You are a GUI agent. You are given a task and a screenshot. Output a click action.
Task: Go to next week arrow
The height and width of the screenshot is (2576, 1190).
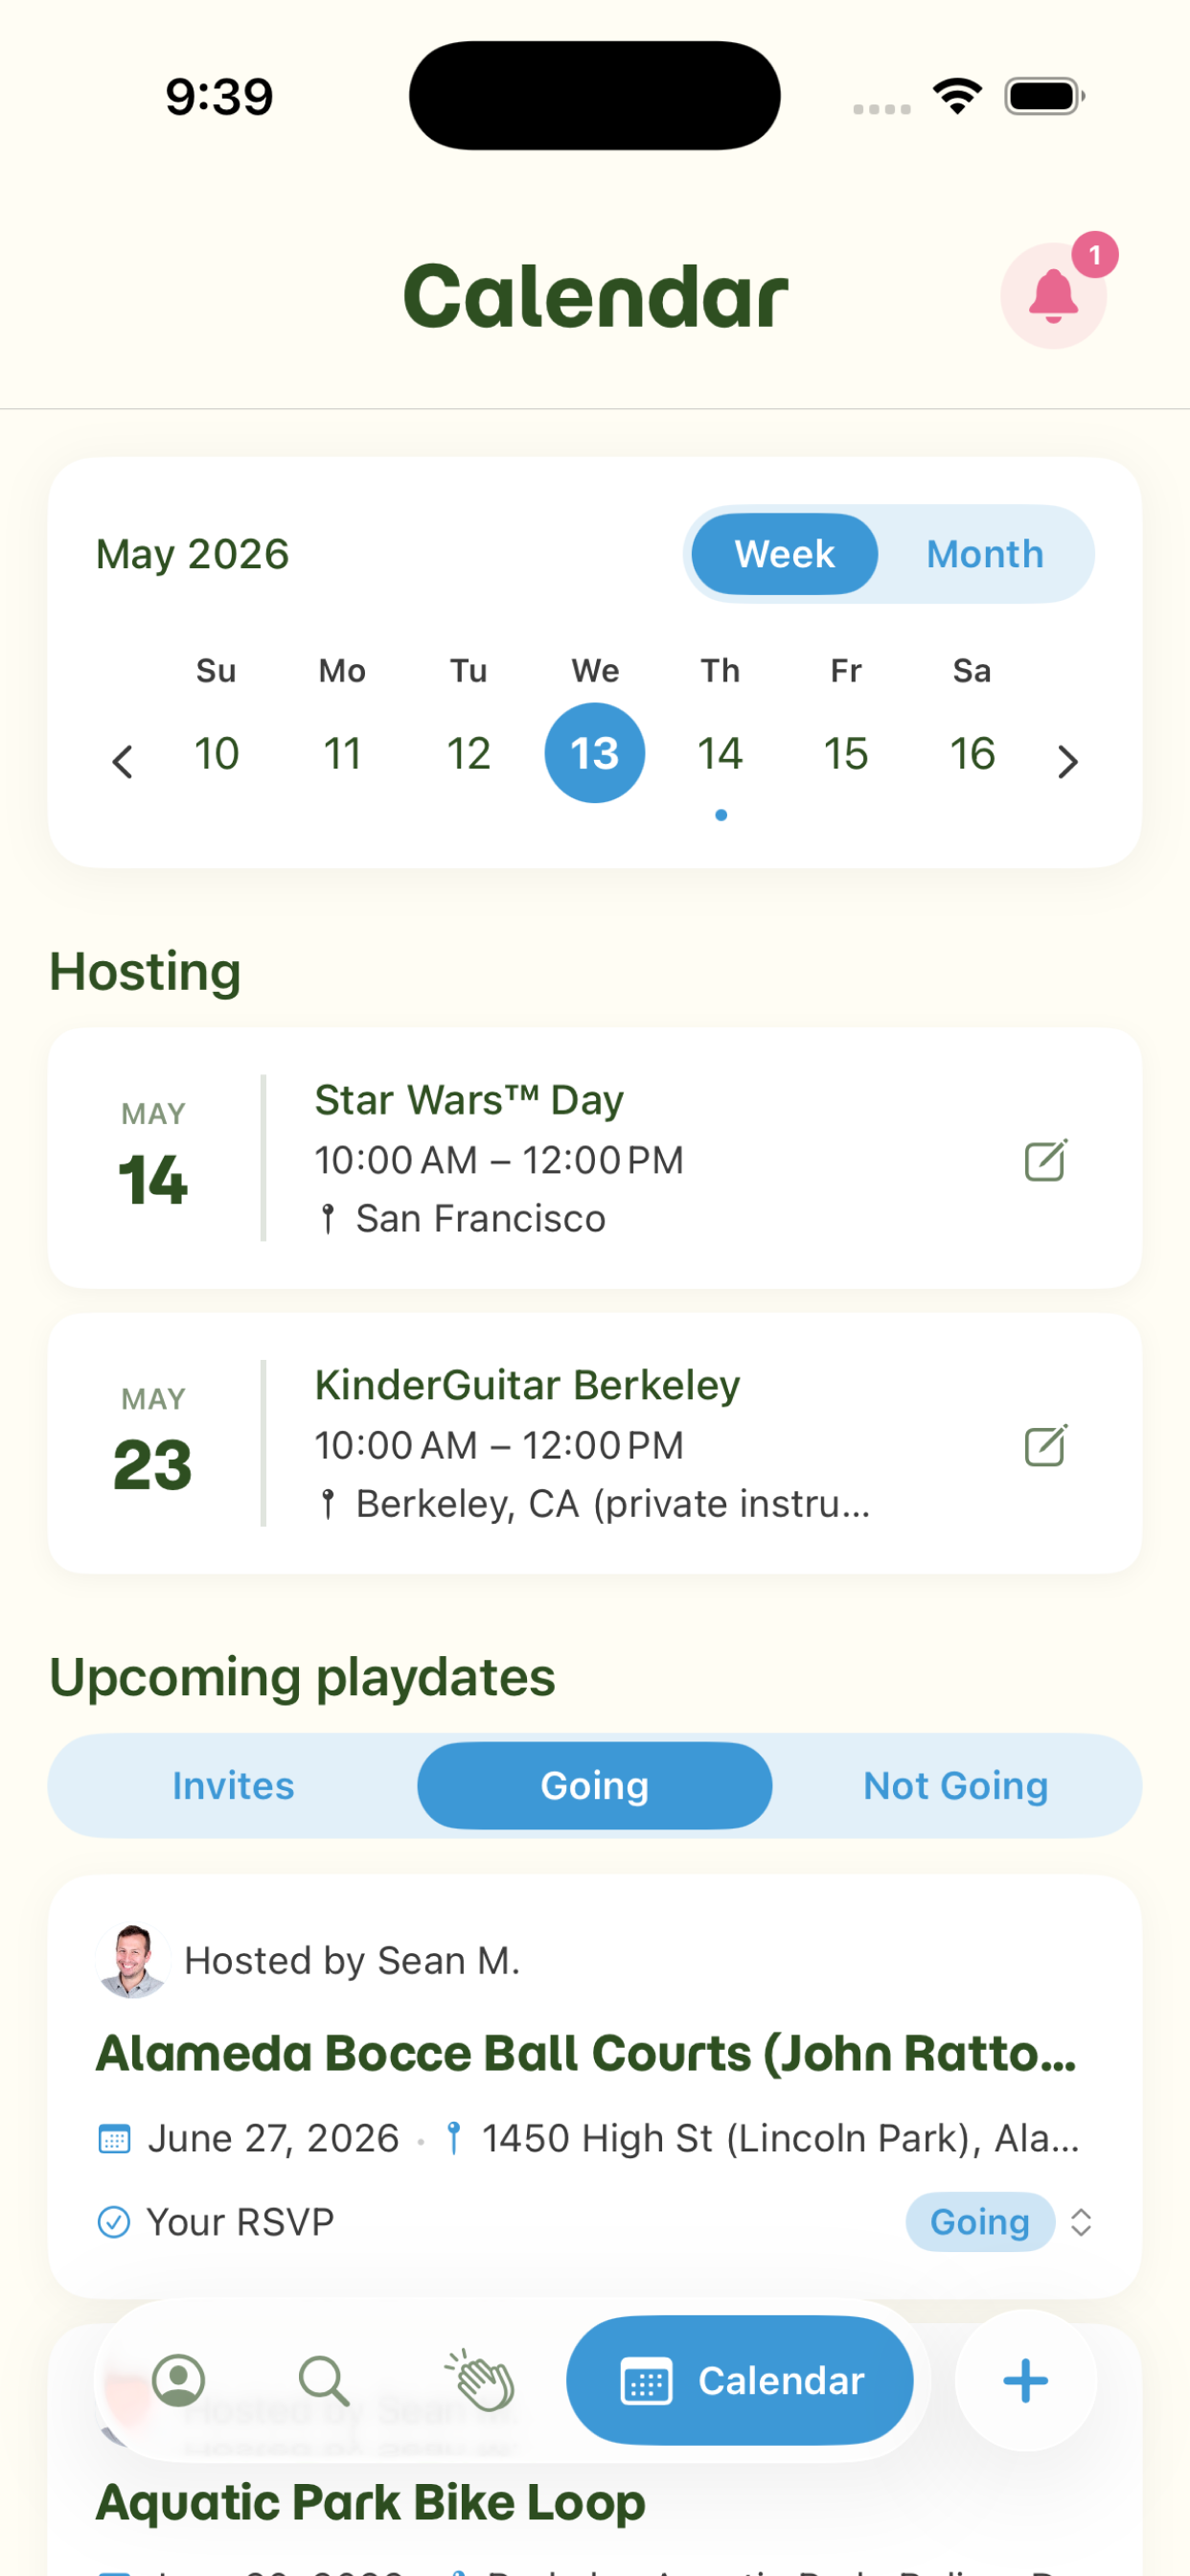click(x=1068, y=761)
